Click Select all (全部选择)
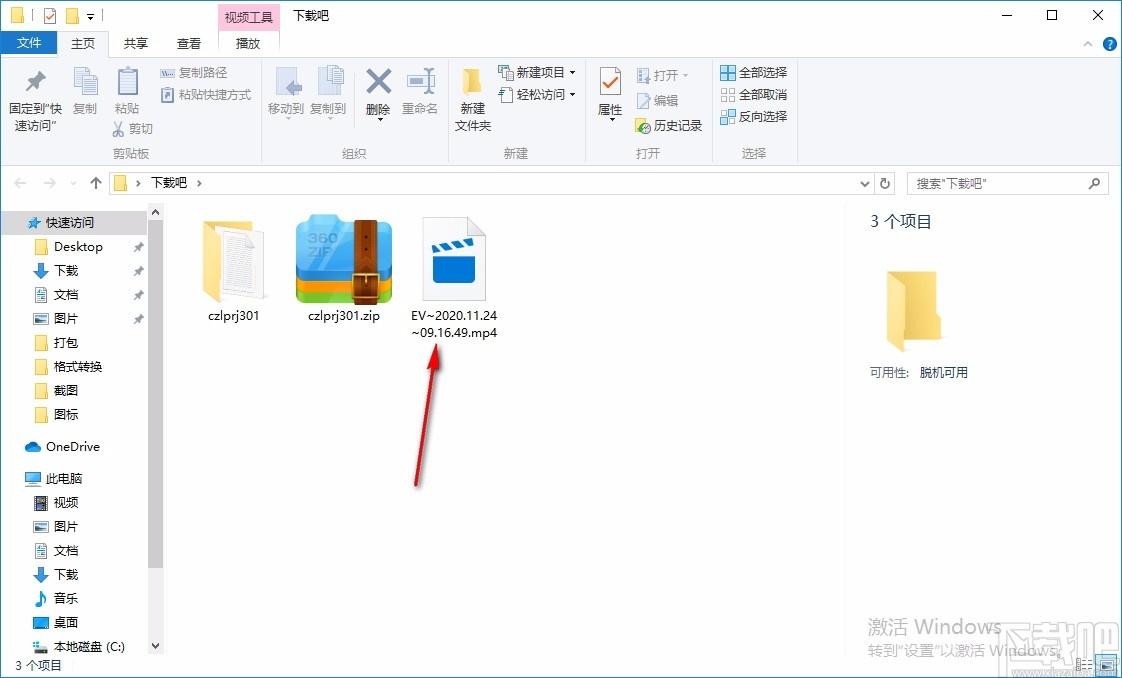The width and height of the screenshot is (1122, 678). click(x=754, y=73)
